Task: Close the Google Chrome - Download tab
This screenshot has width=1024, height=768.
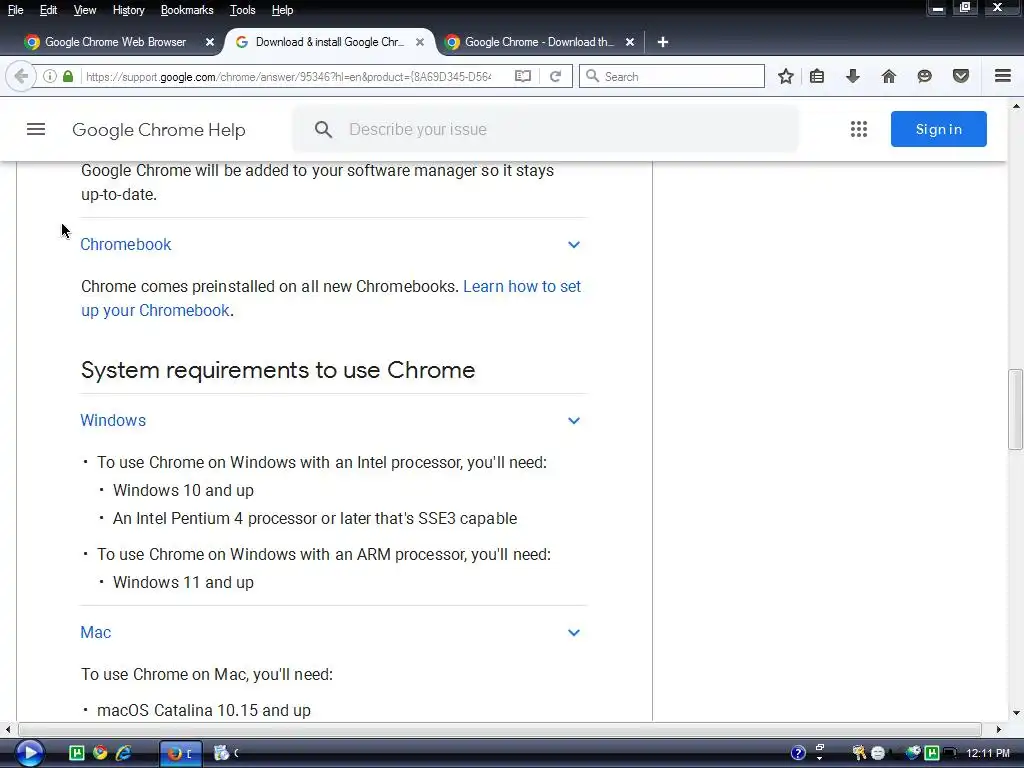Action: coord(630,42)
